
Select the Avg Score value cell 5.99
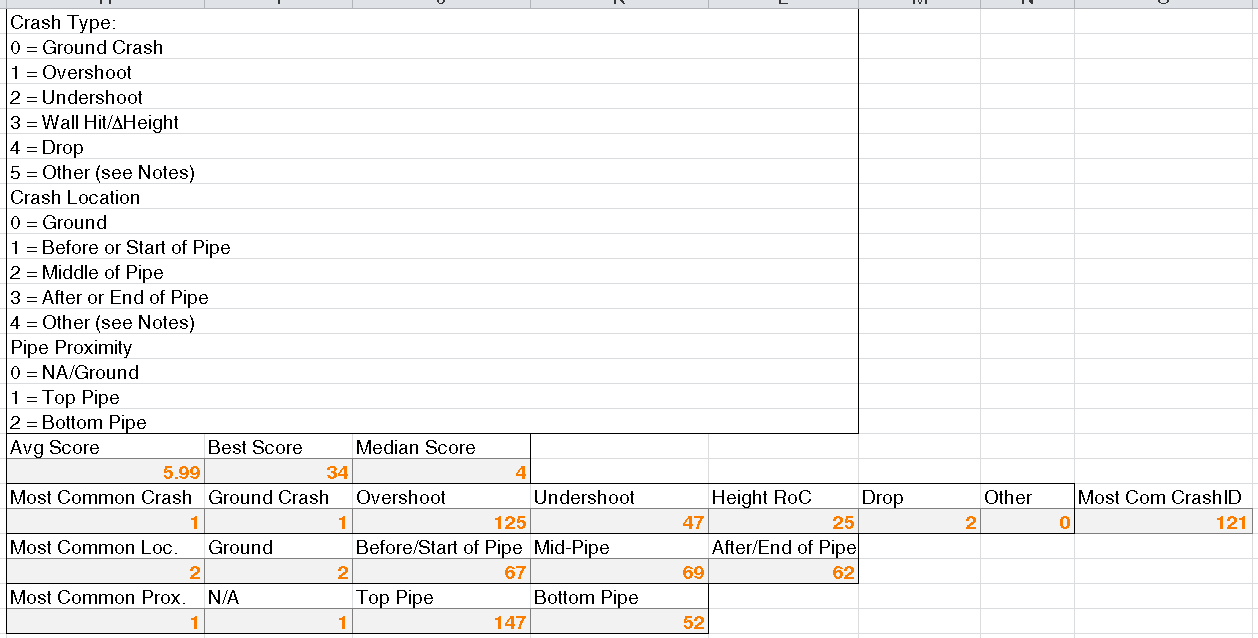pos(106,472)
